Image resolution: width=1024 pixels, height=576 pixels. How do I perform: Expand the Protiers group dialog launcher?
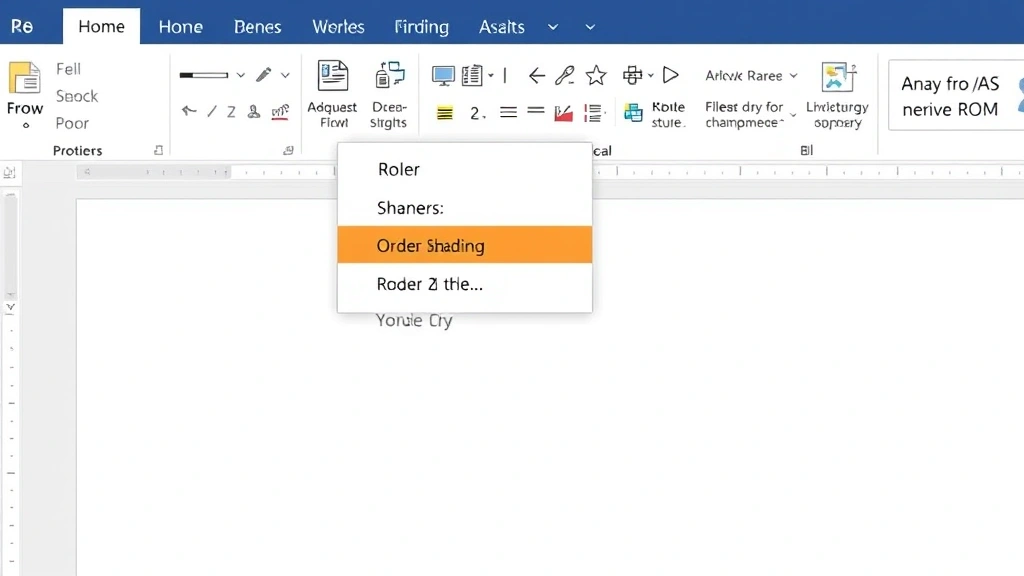coord(158,150)
